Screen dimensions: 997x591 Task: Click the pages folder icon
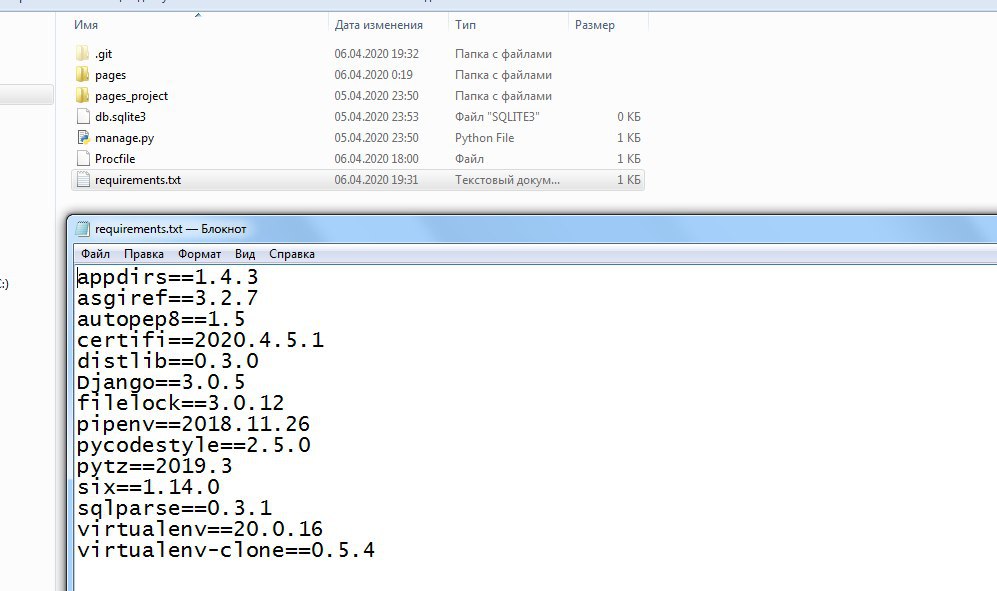pyautogui.click(x=82, y=74)
